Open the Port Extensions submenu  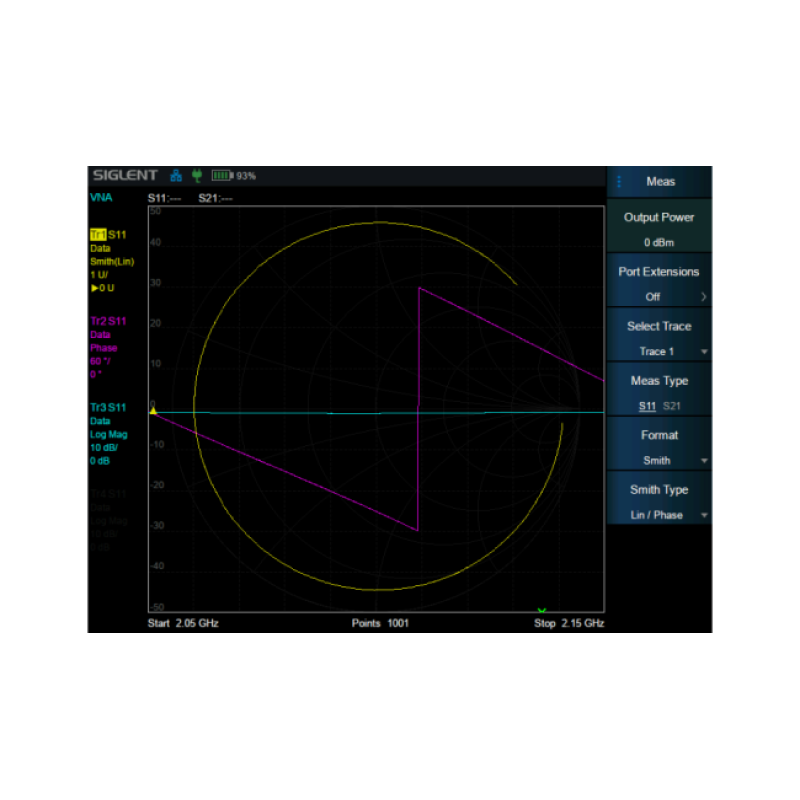[x=660, y=284]
